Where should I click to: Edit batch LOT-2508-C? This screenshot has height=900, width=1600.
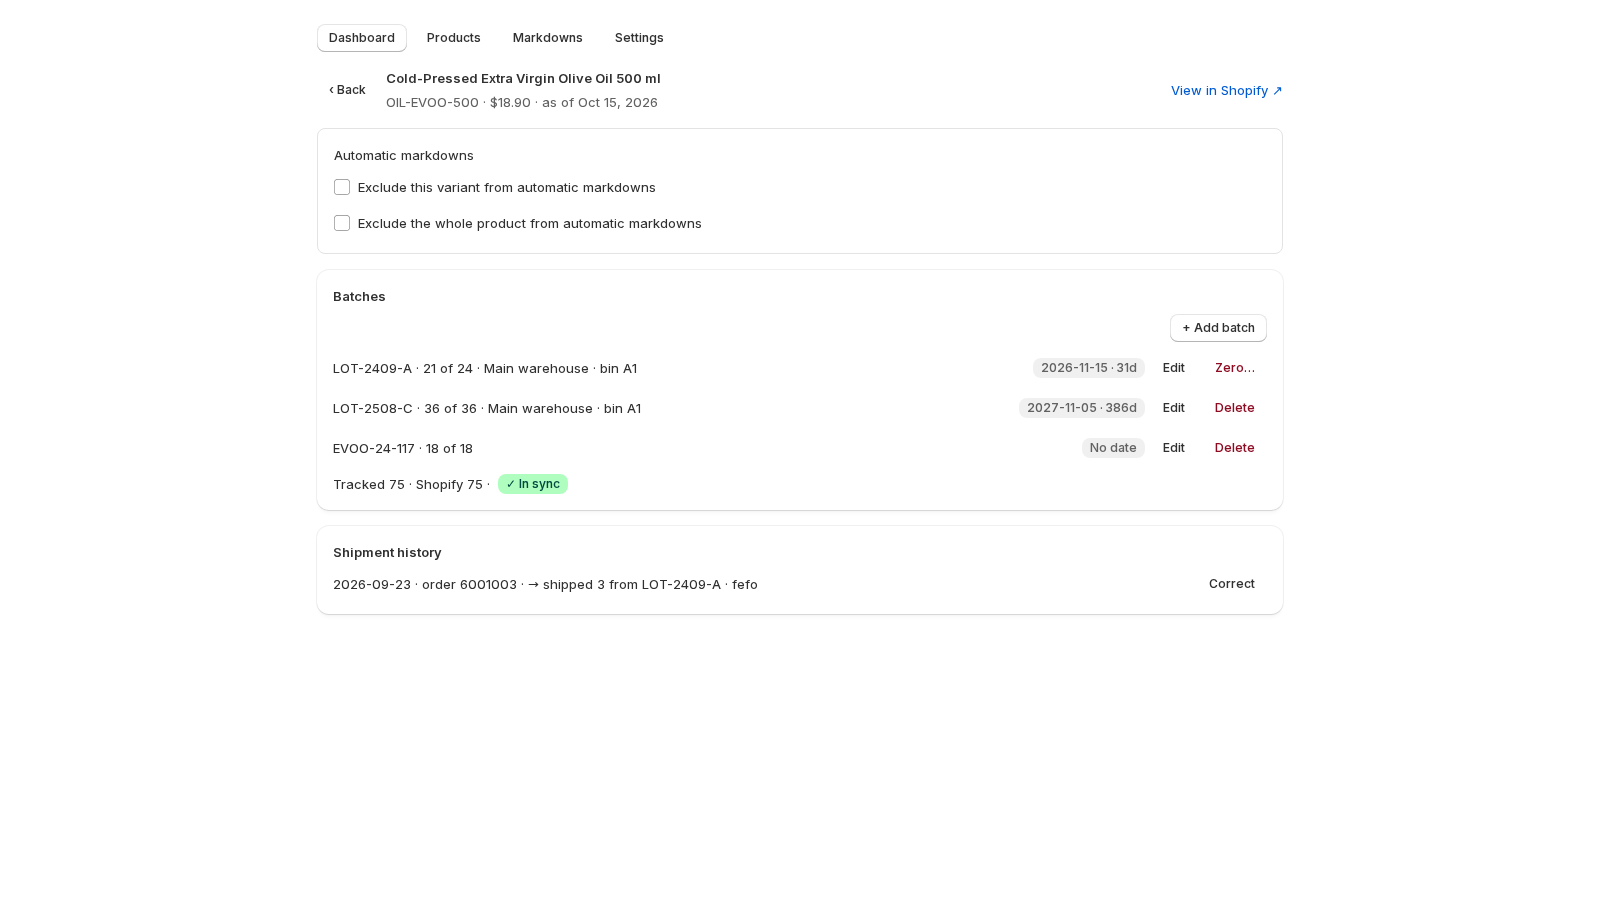(x=1174, y=408)
